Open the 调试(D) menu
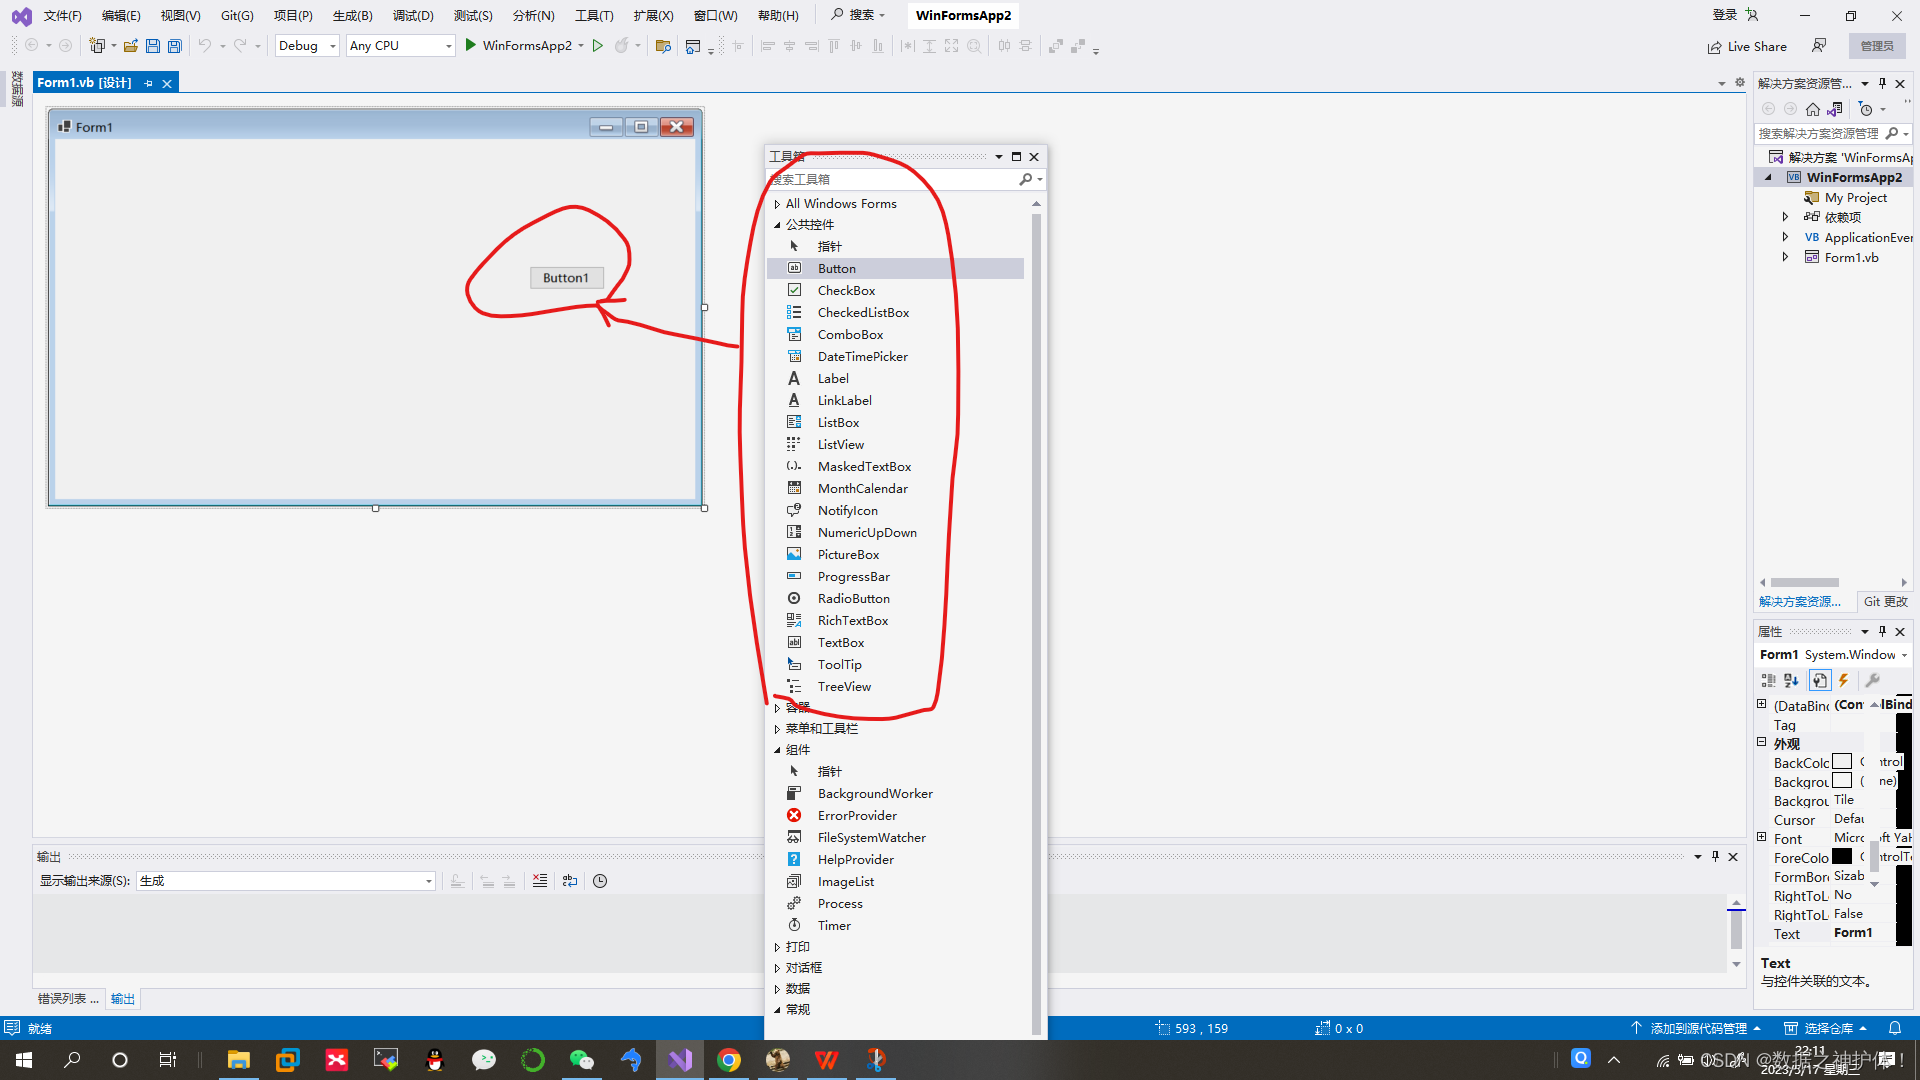 pos(413,15)
